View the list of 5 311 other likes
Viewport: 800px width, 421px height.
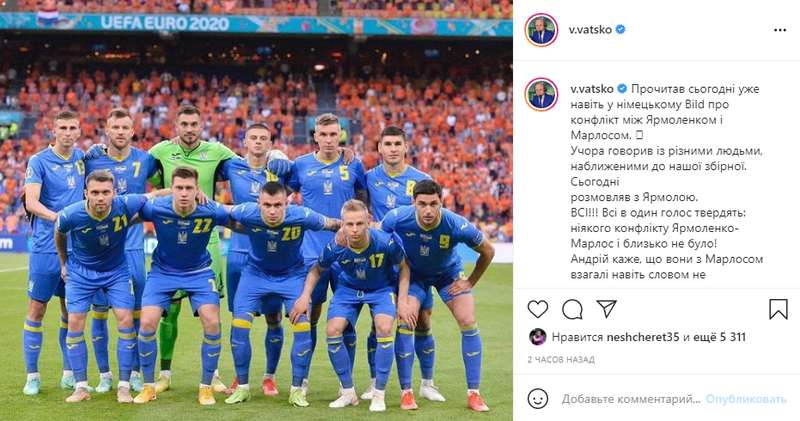click(x=719, y=337)
